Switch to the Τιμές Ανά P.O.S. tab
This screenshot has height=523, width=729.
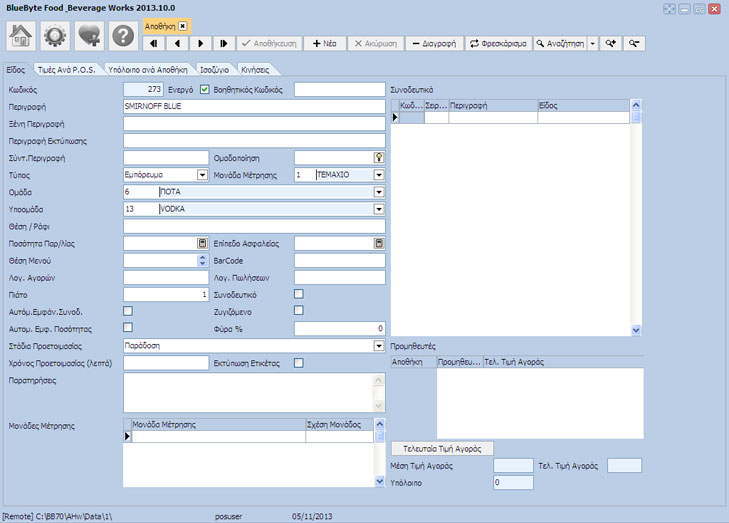tap(67, 70)
